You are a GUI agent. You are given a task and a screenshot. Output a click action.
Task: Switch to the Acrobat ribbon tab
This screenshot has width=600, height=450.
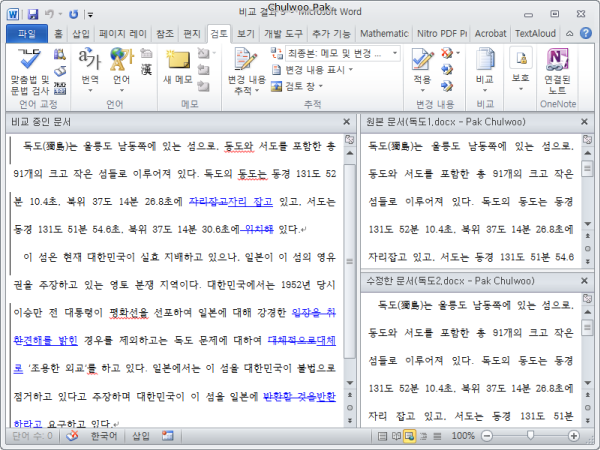(490, 33)
